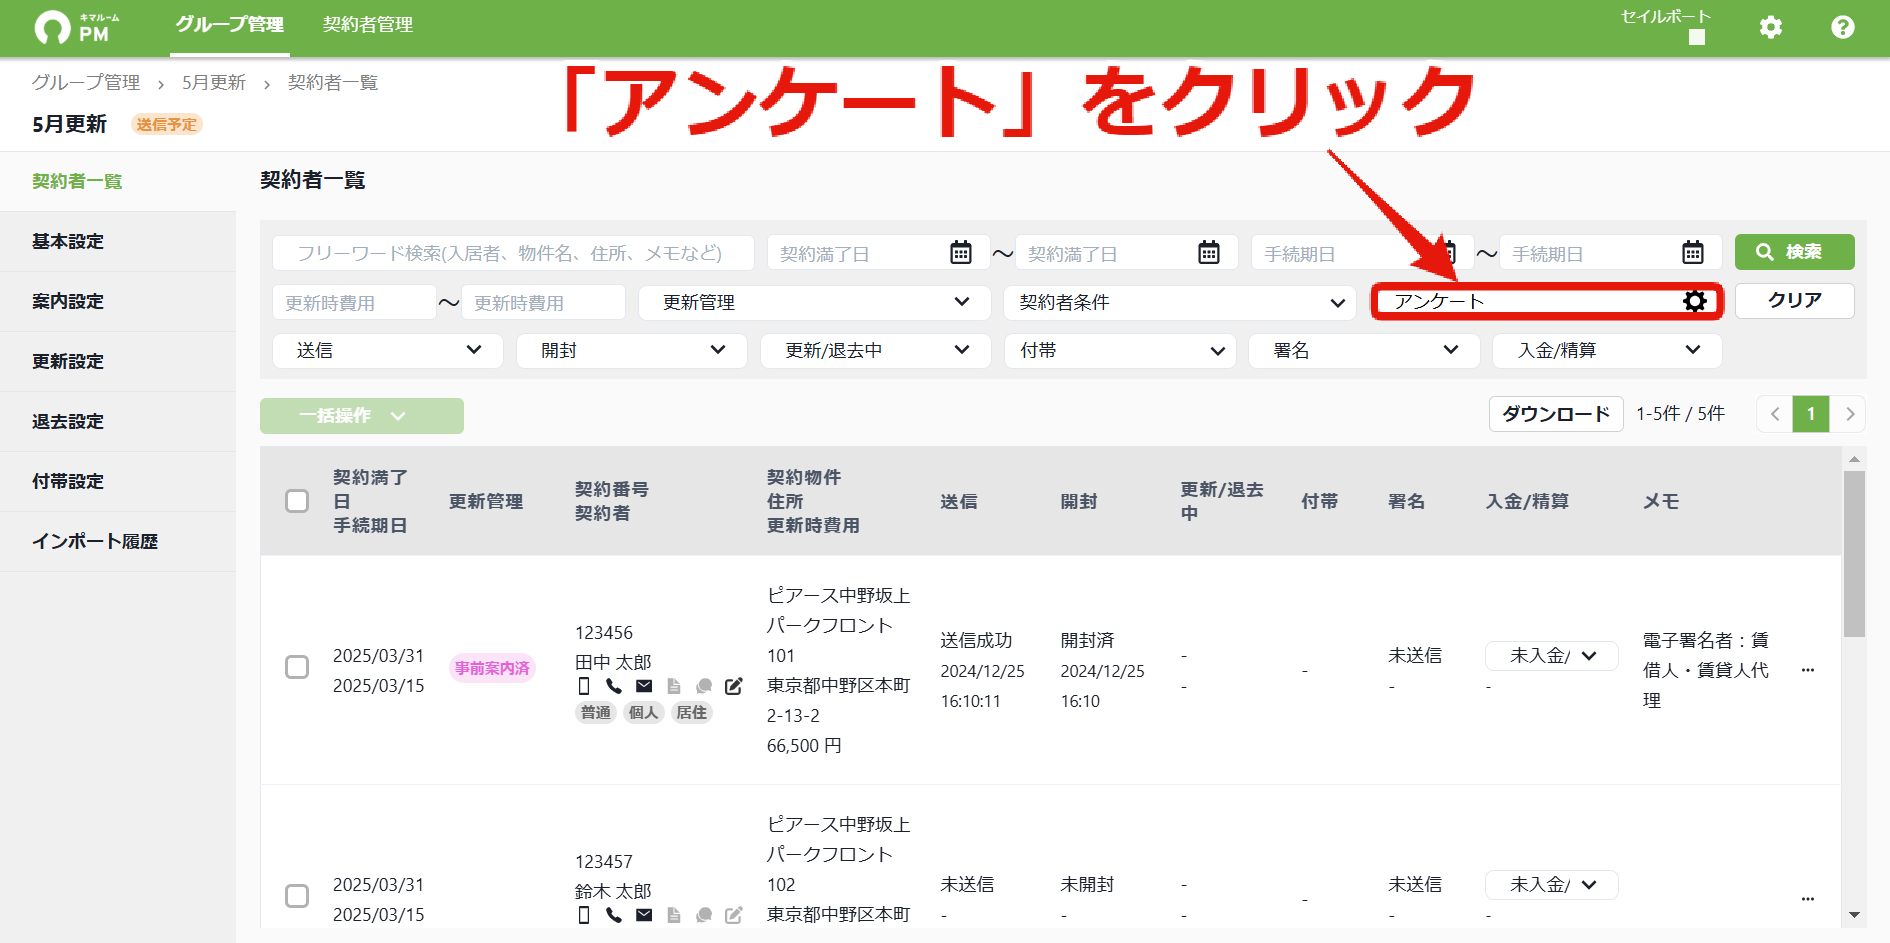Open 基本設定 in the sidebar

pyautogui.click(x=118, y=241)
